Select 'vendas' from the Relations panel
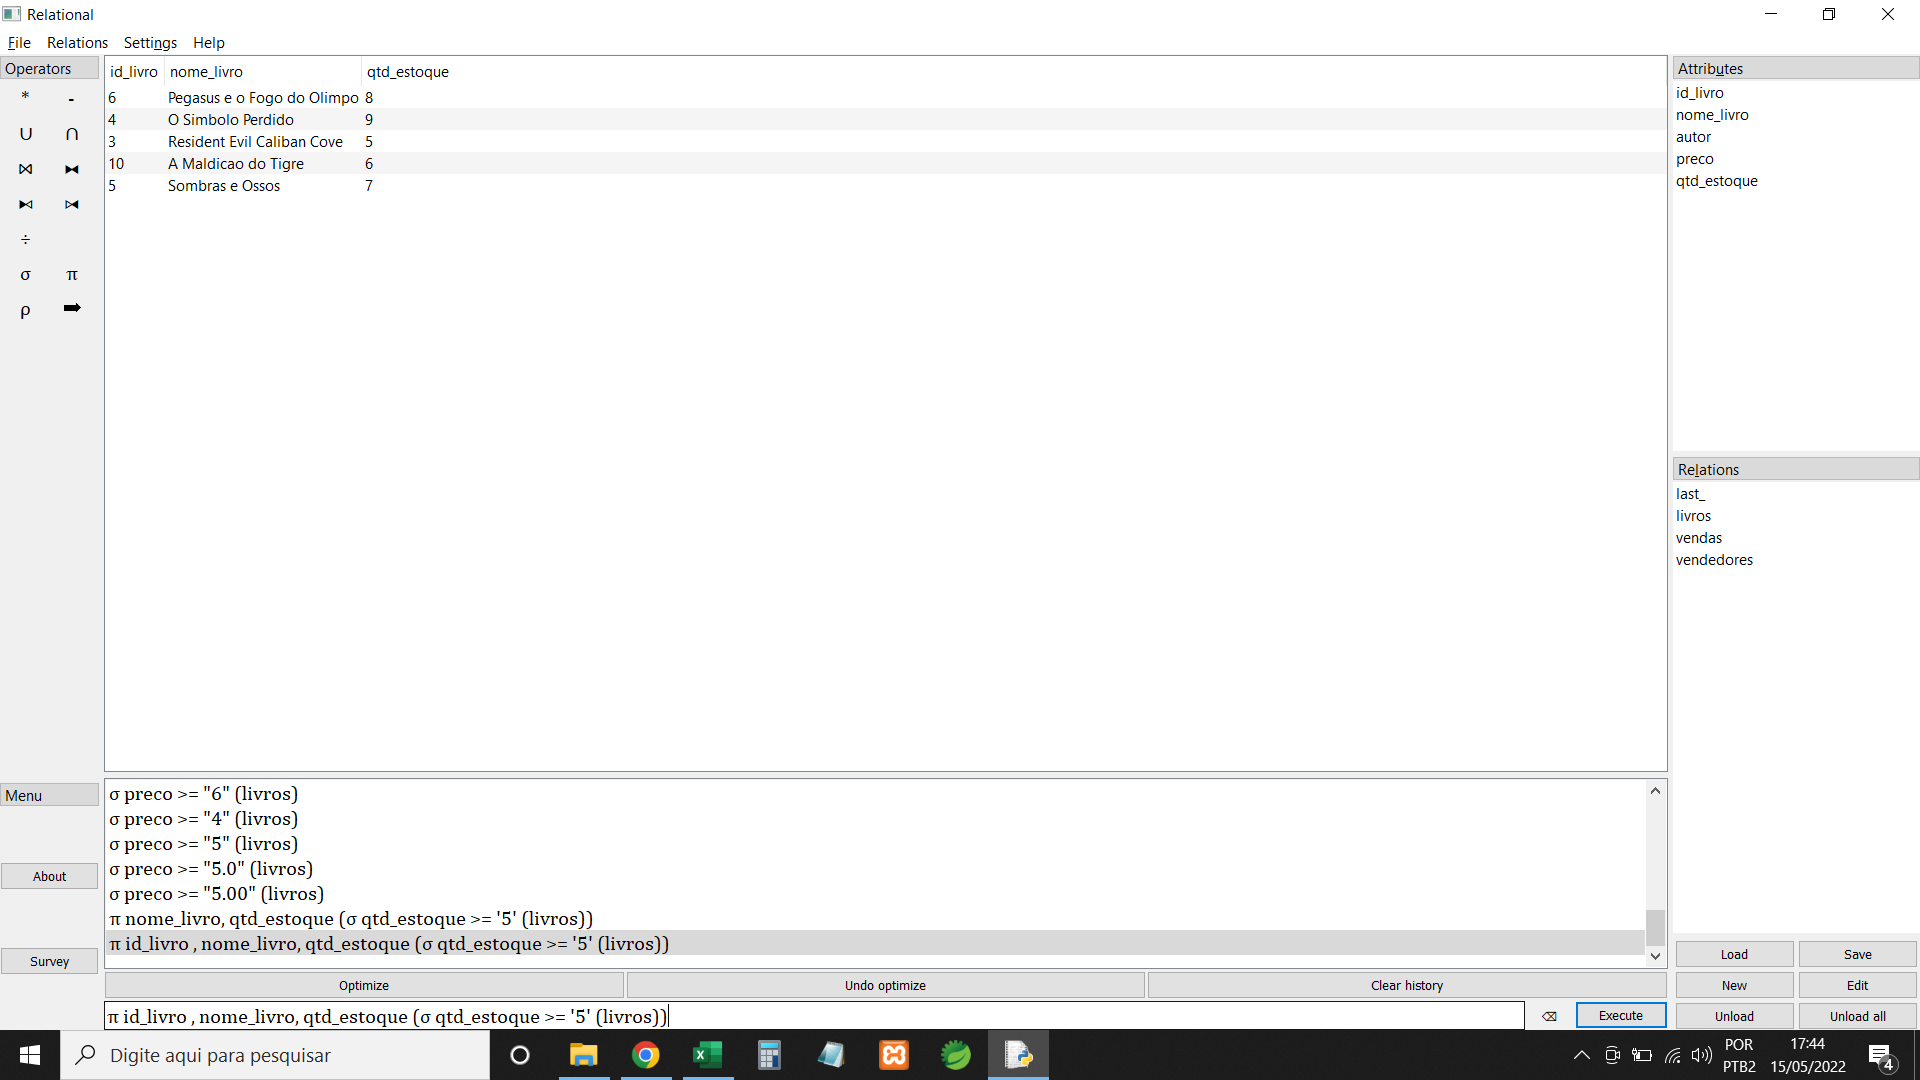Screen dimensions: 1920x1080 [x=1698, y=537]
